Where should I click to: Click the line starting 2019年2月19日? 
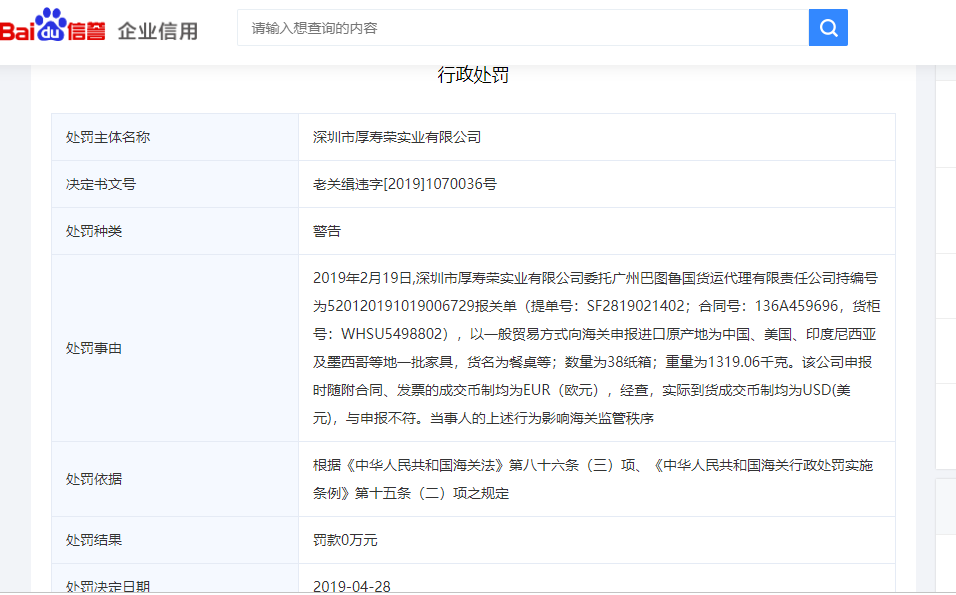tap(595, 278)
